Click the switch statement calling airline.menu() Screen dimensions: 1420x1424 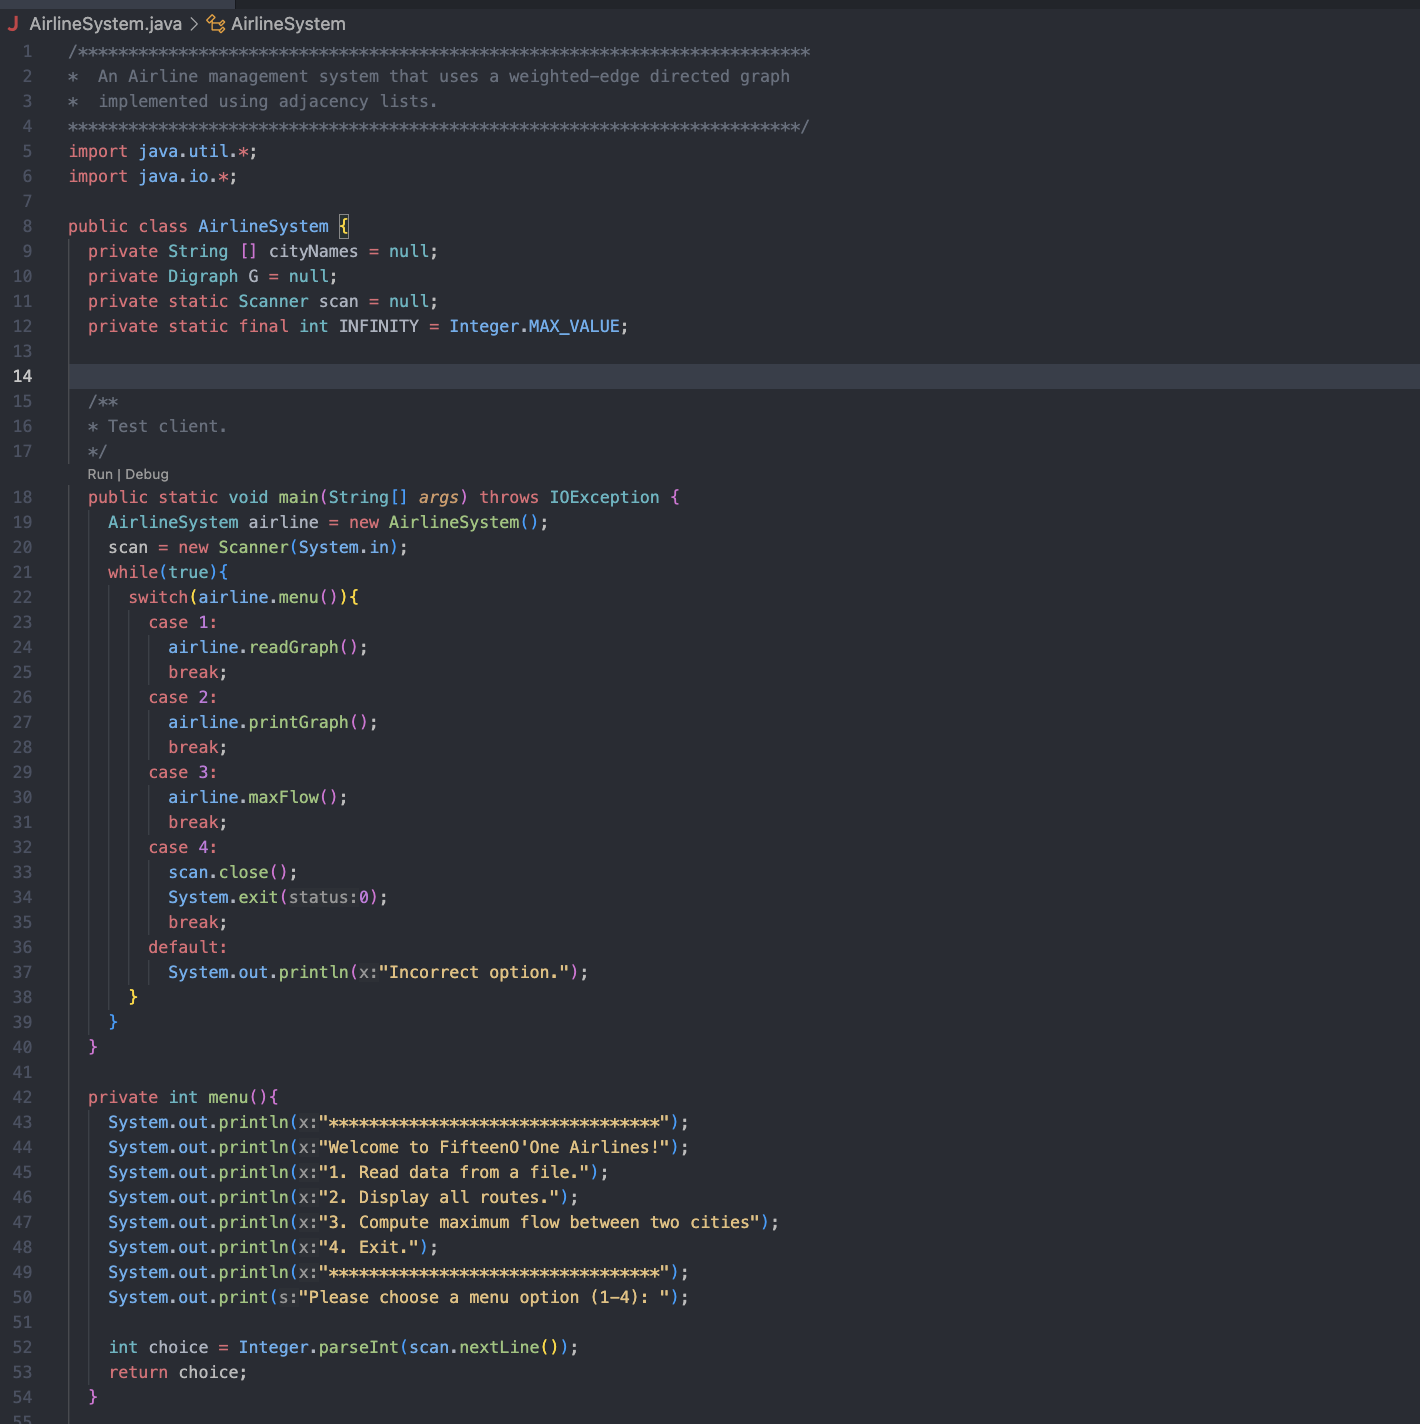158,596
